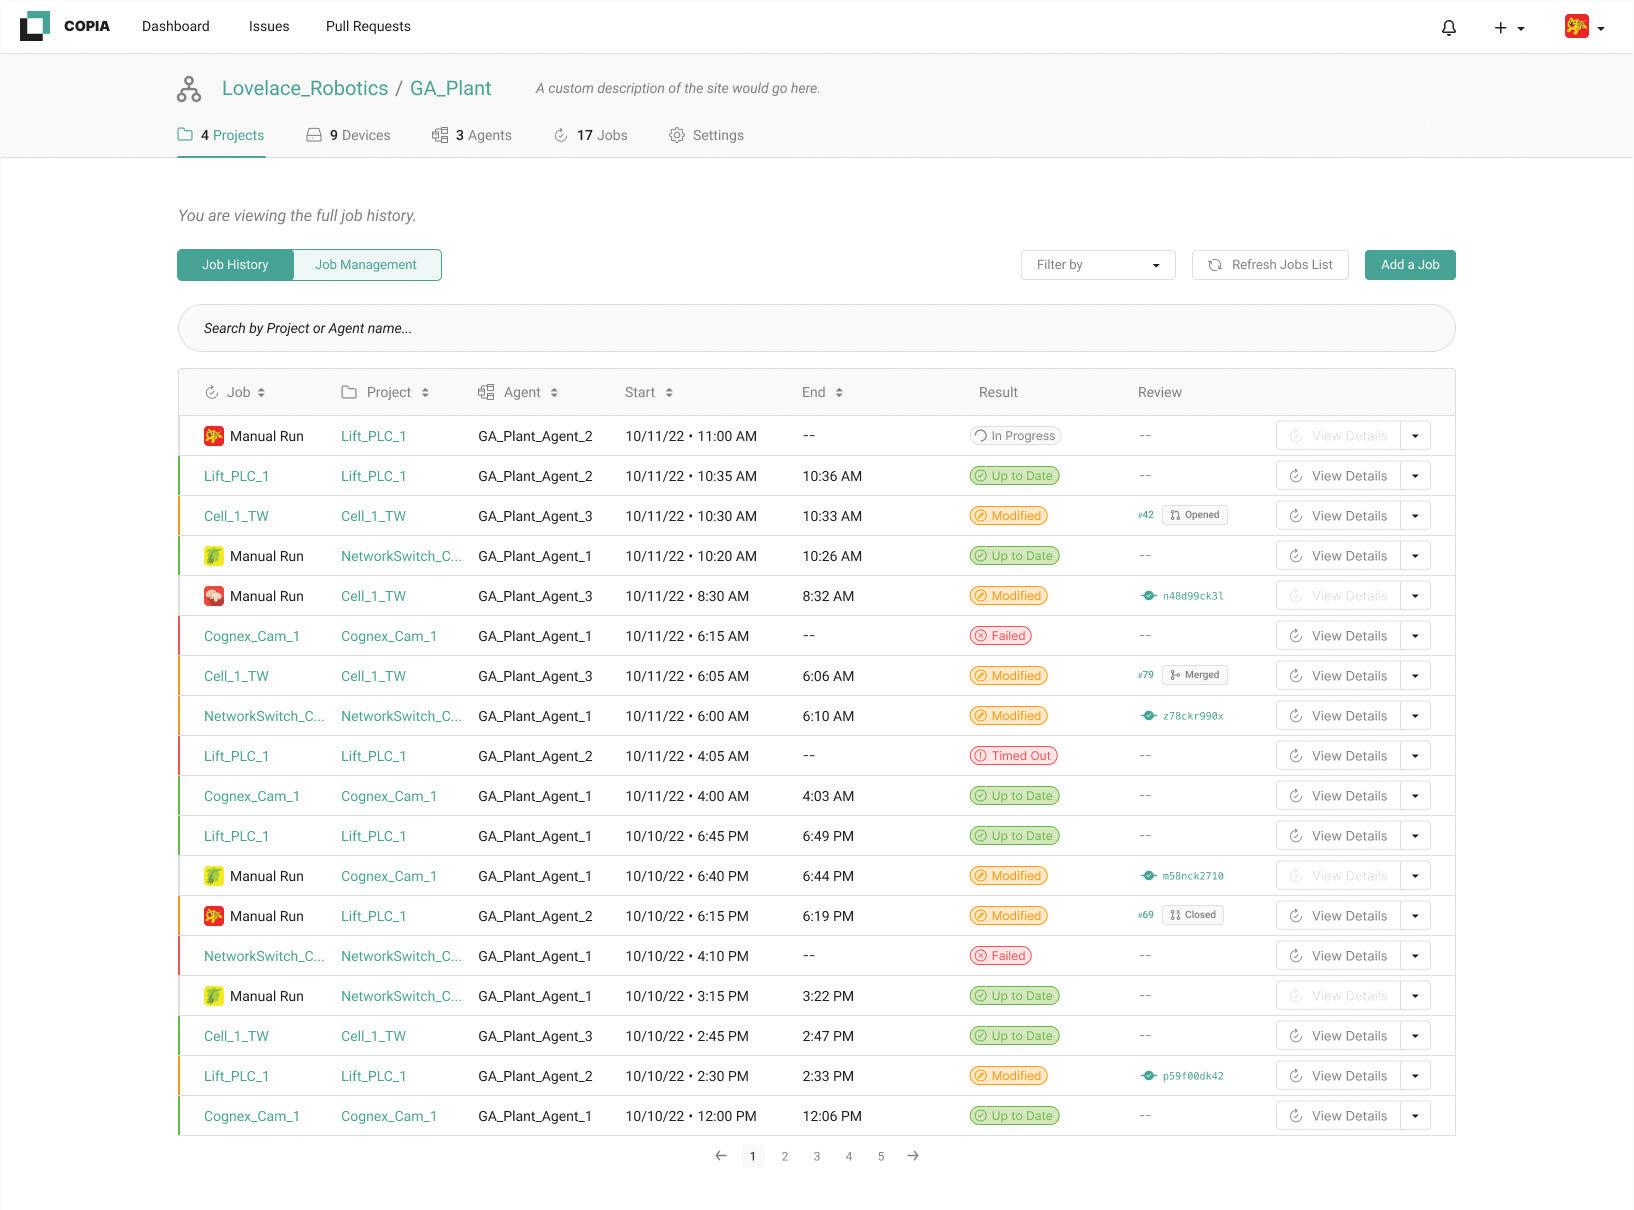Open pull request #42 Opened badge
1634x1210 pixels.
coord(1194,516)
